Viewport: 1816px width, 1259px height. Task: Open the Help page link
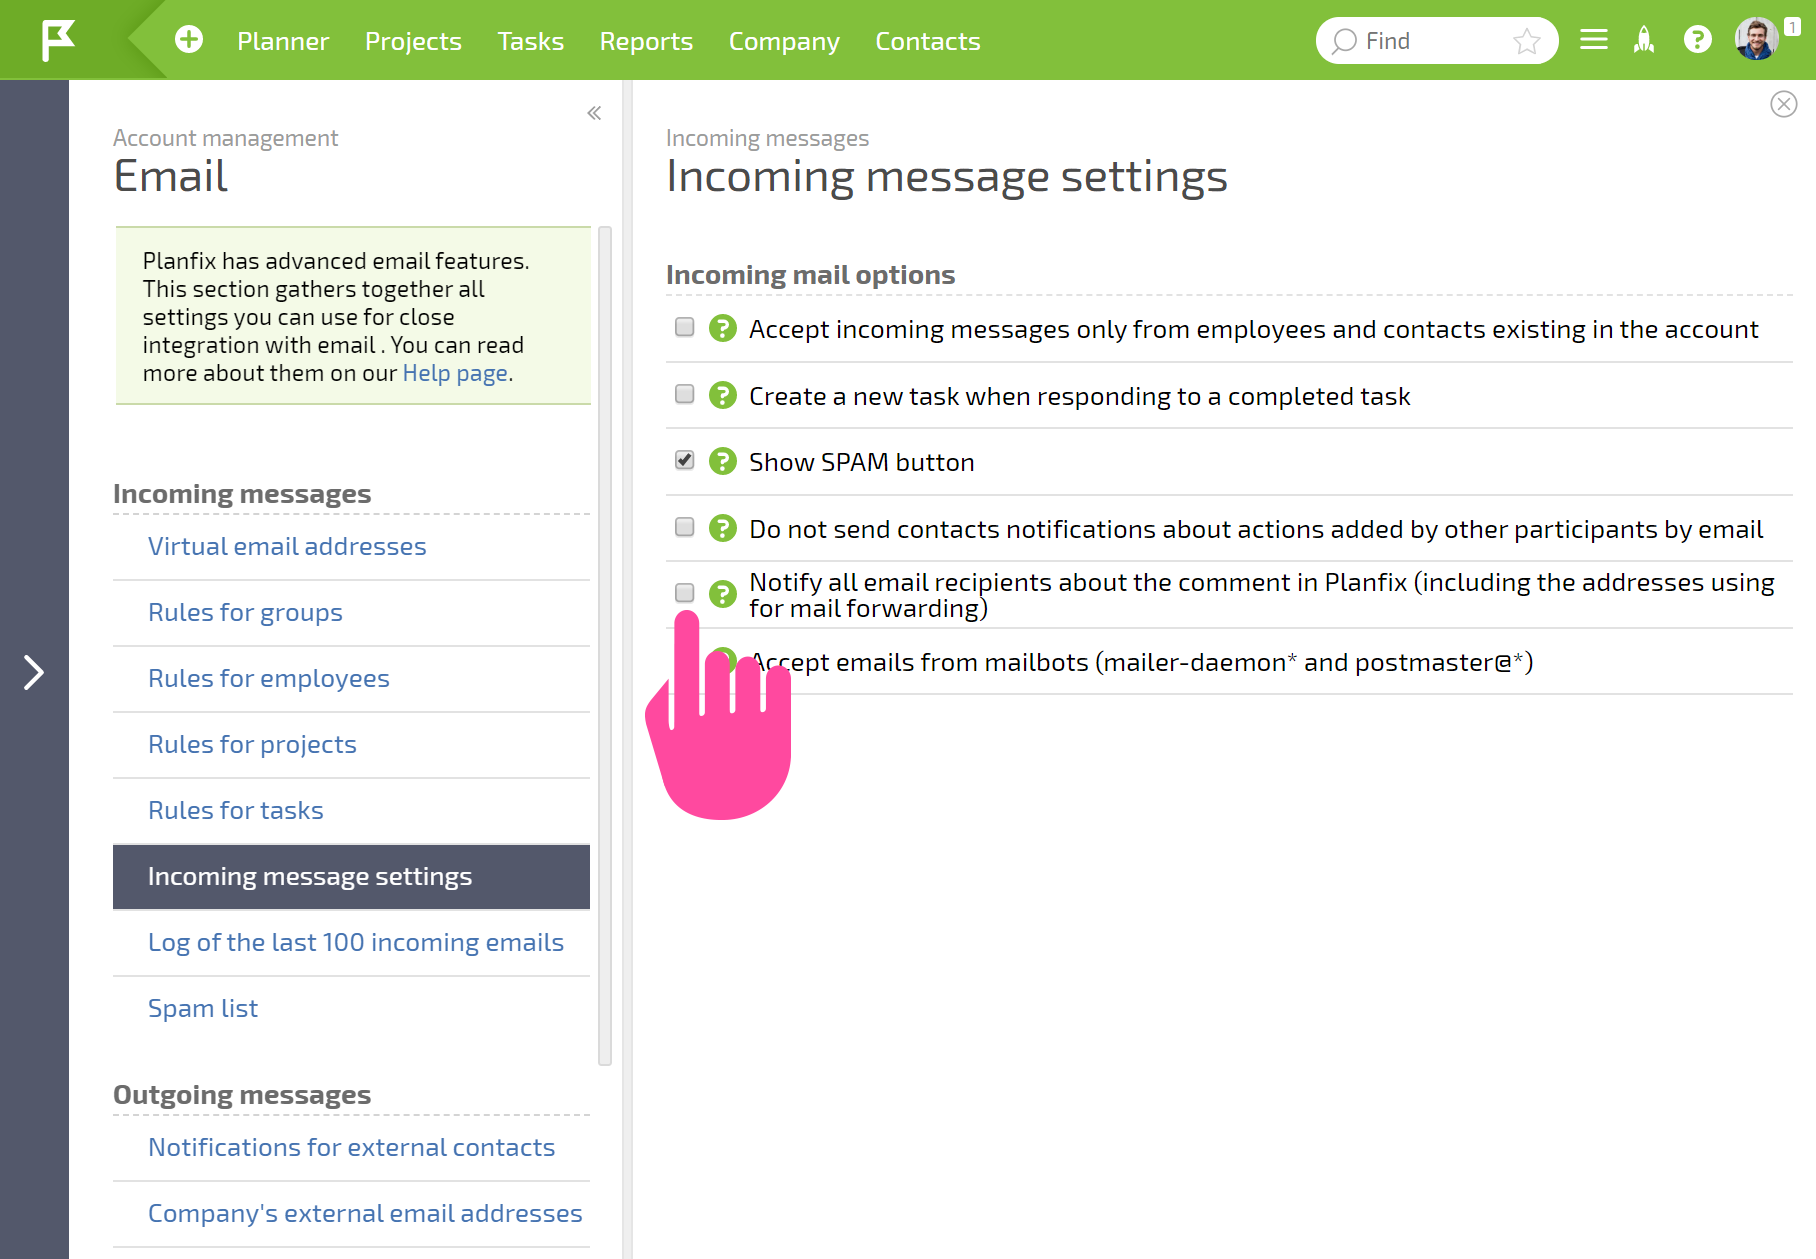click(455, 373)
